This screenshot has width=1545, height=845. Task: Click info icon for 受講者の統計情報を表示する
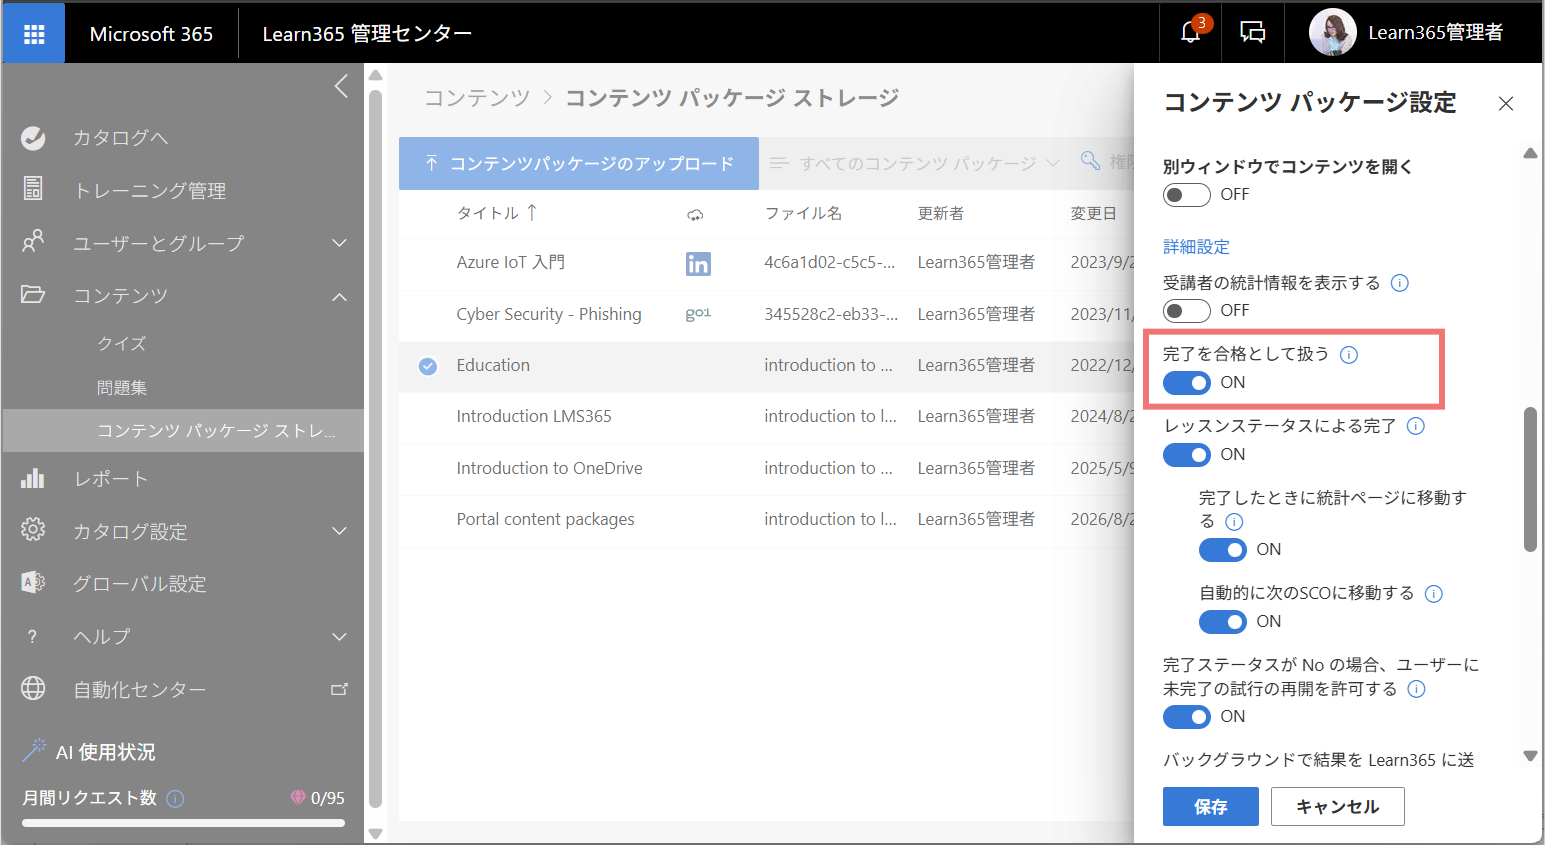point(1400,283)
